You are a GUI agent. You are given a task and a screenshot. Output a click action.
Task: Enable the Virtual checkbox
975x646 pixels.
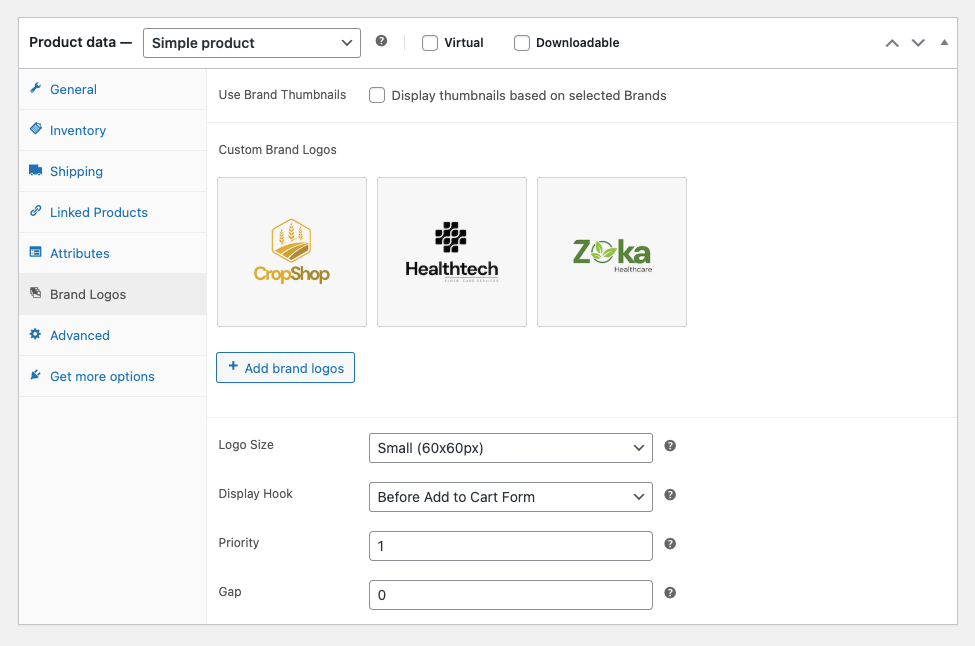point(430,43)
